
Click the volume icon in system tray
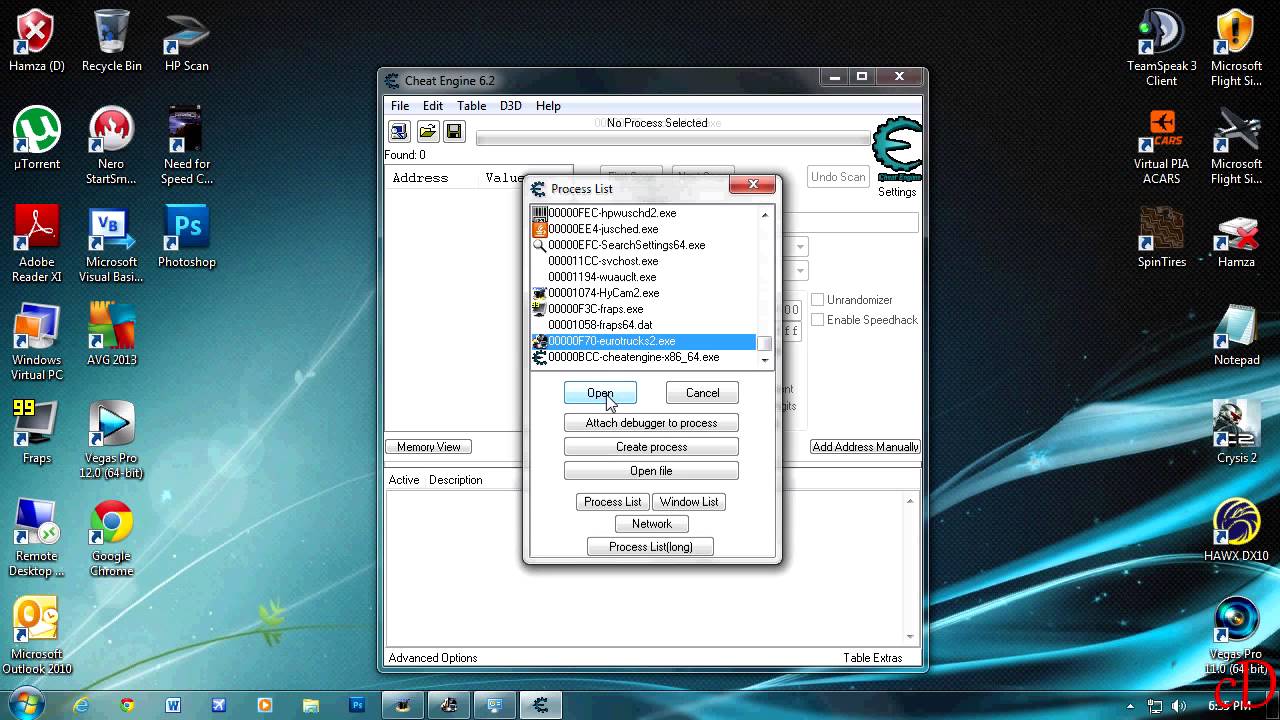pyautogui.click(x=1177, y=706)
